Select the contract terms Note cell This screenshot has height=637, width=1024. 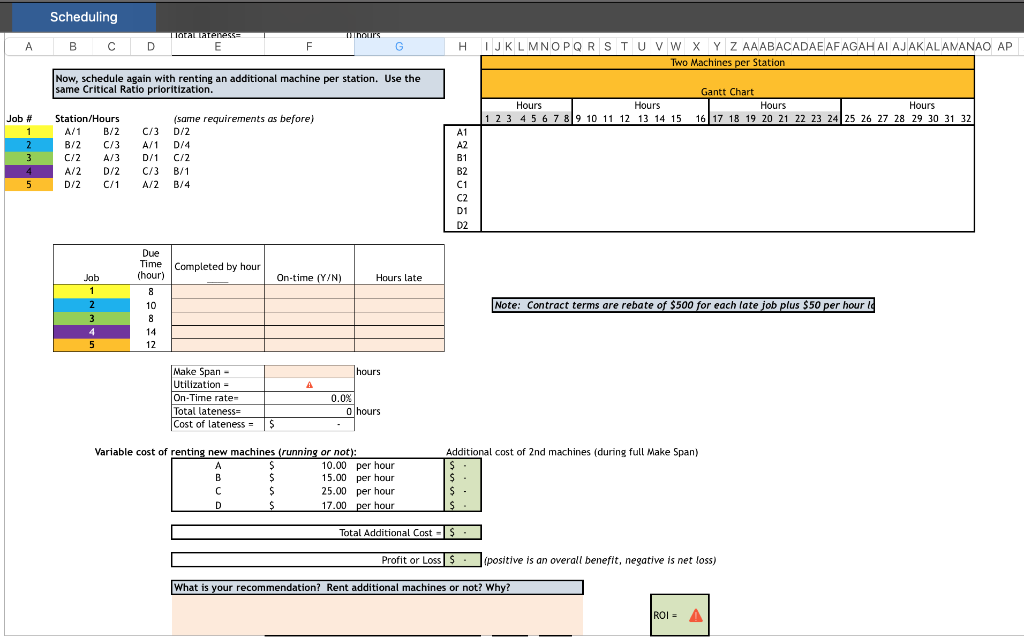tap(683, 305)
